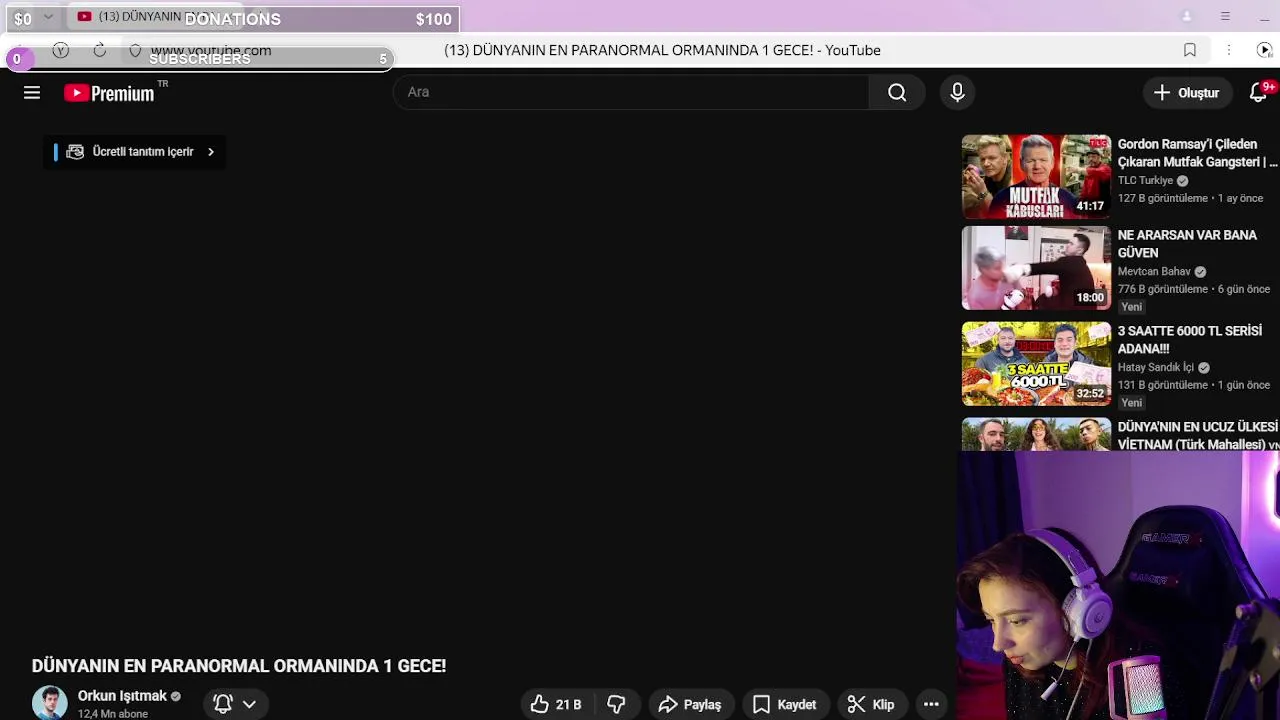The image size is (1280, 720).
Task: Open the Gordon Ramsay'i Çileden video title
Action: pyautogui.click(x=1197, y=153)
